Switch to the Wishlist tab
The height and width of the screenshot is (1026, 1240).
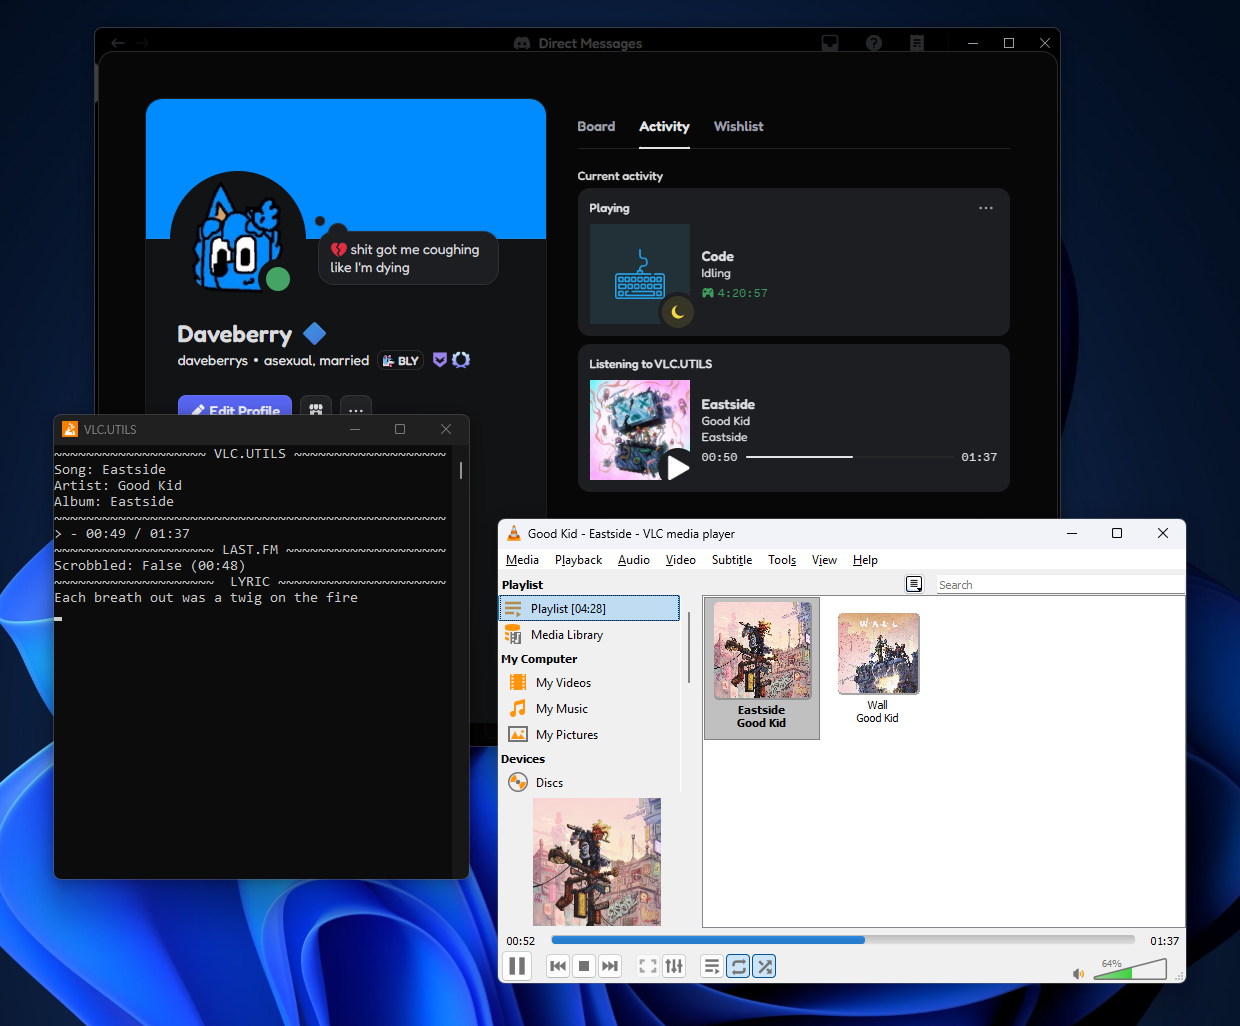[x=738, y=126]
